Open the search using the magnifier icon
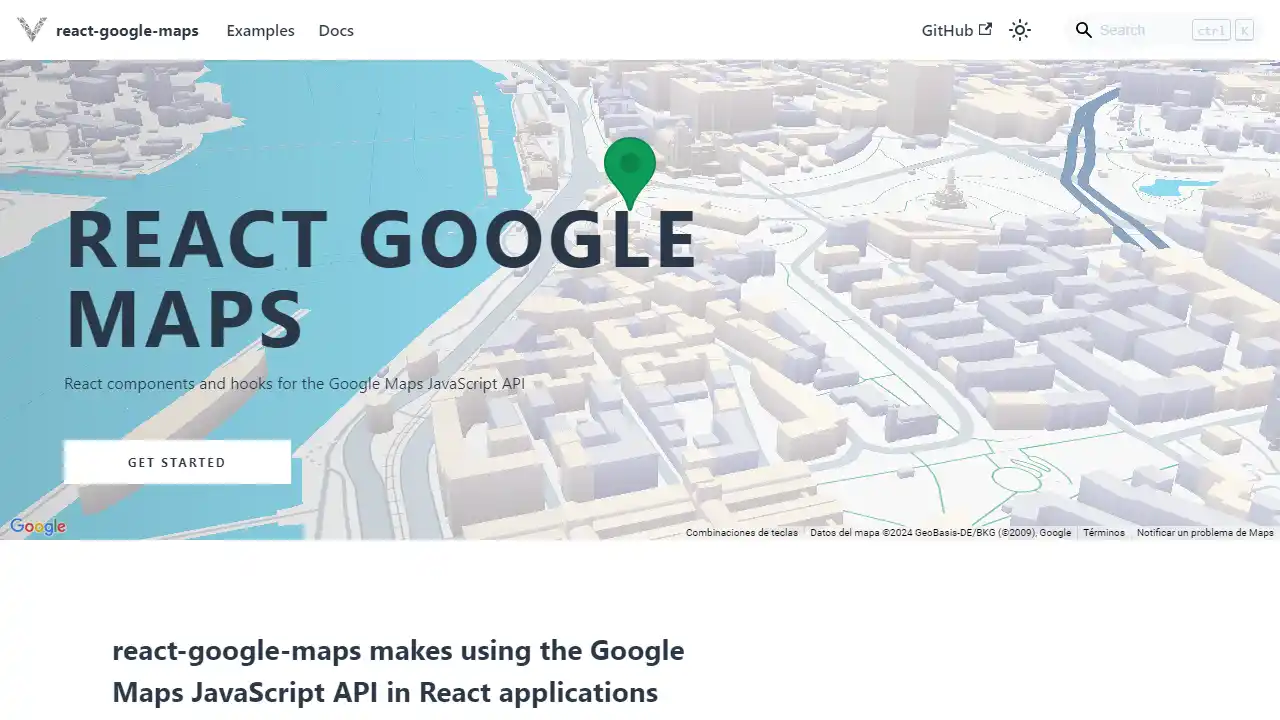Screen dimensions: 1280x720 (x=1083, y=30)
